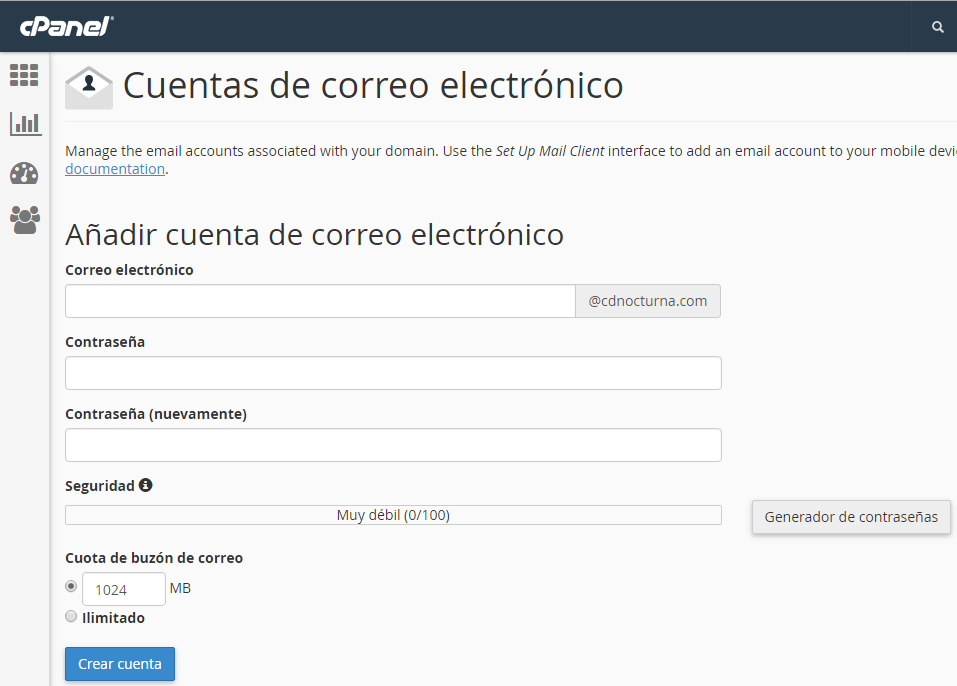Screen dimensions: 957x686
Task: Open the User Manager people icon
Action: (25, 219)
